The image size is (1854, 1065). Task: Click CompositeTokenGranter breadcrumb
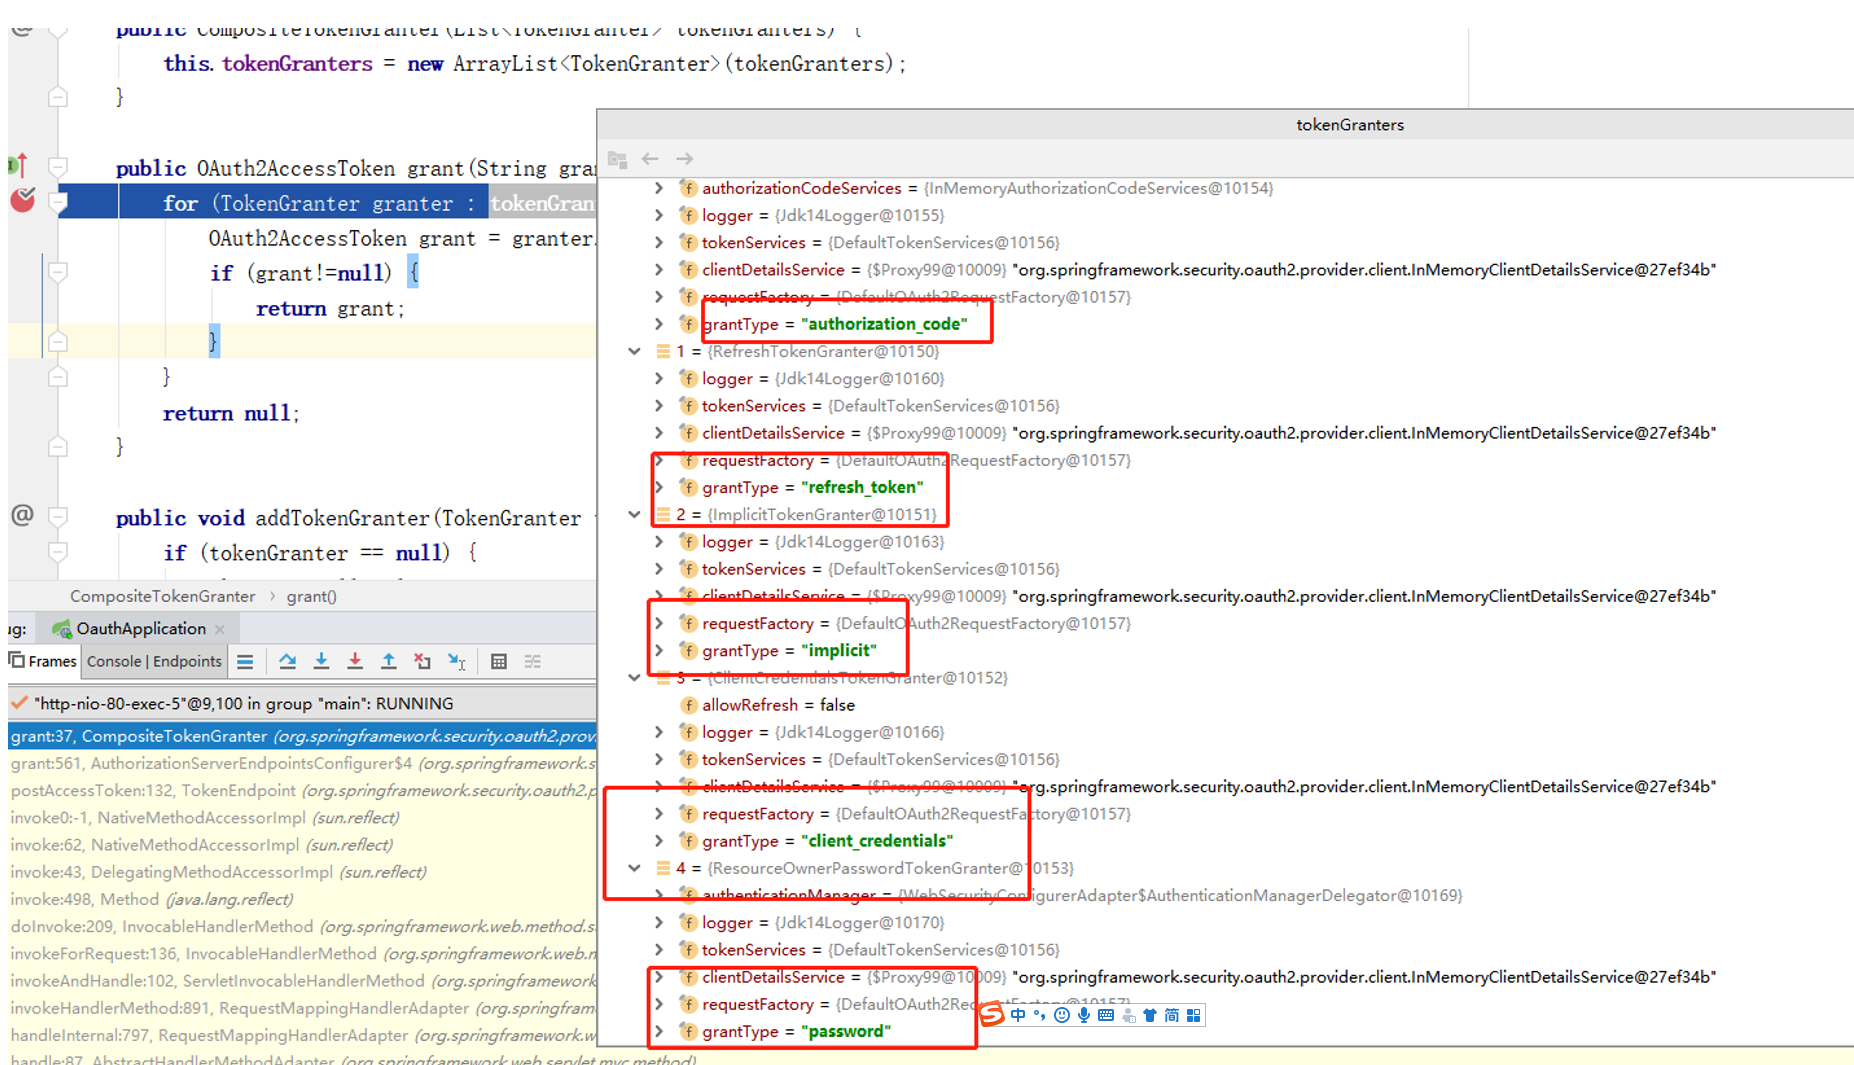(163, 596)
